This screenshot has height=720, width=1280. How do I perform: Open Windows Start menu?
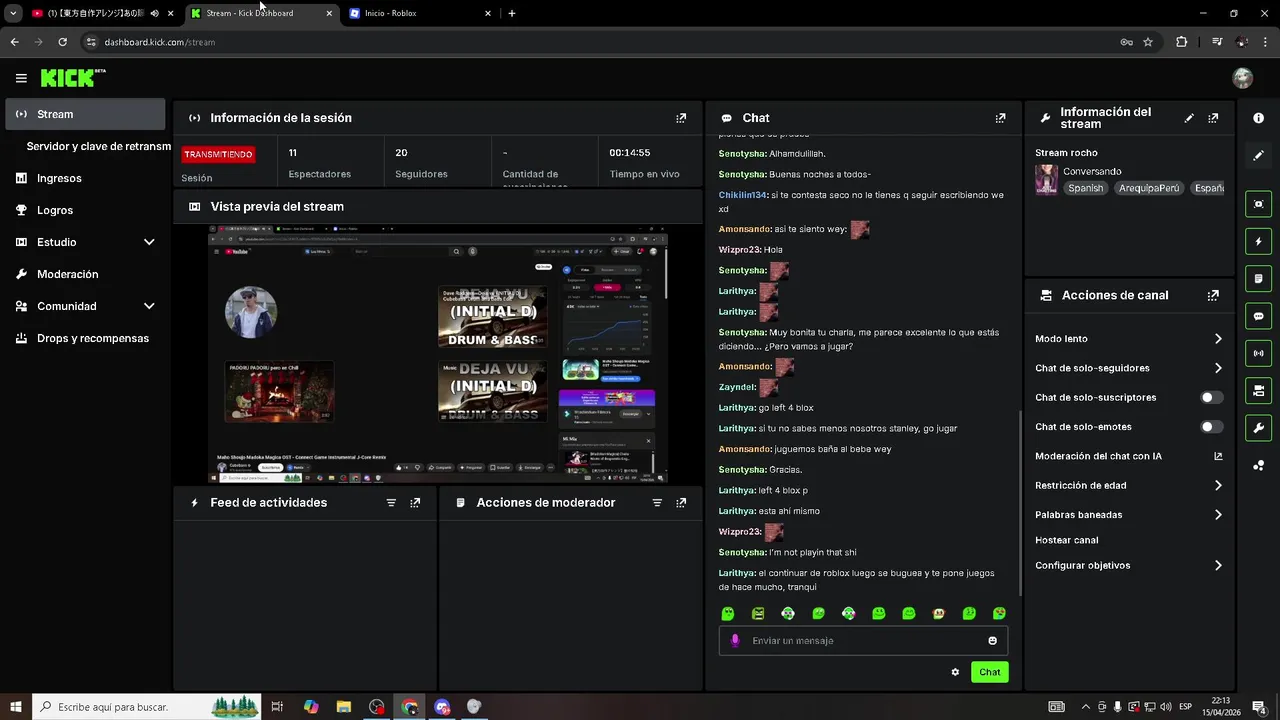15,707
